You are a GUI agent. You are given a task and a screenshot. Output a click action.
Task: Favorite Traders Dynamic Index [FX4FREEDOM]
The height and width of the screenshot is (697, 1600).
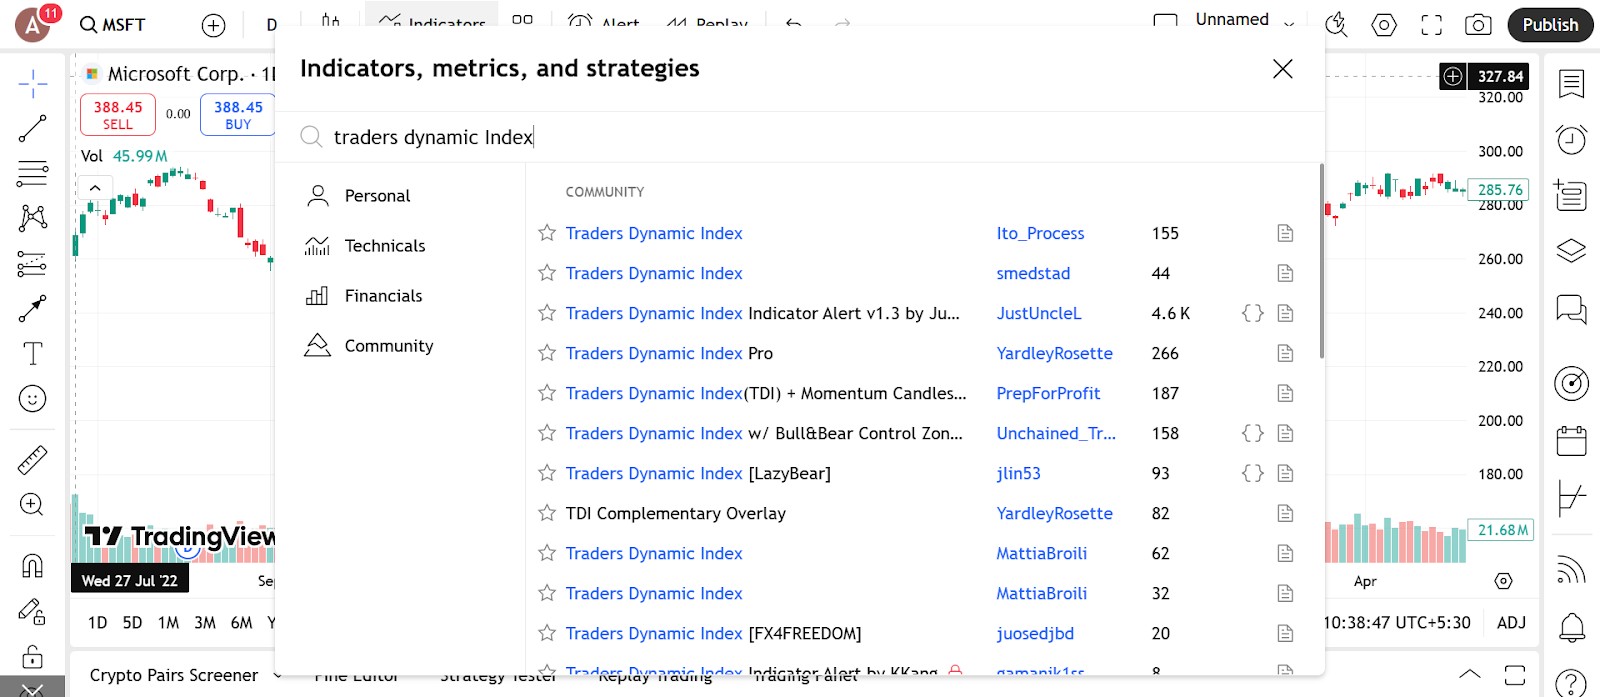coord(547,633)
